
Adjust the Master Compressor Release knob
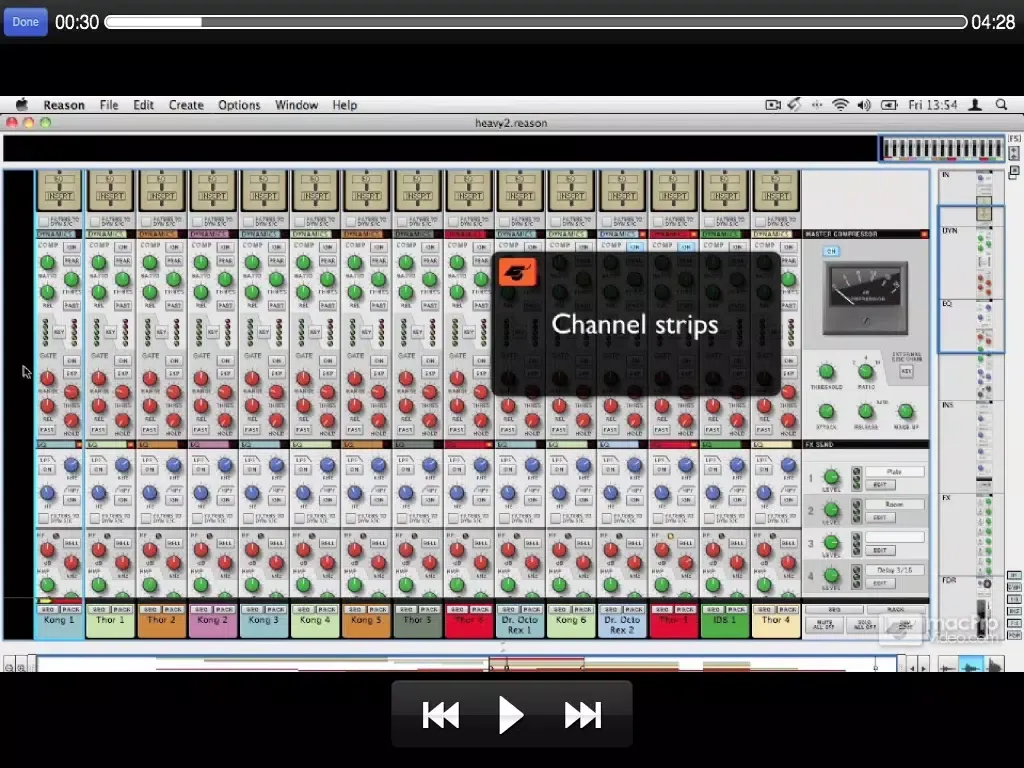tap(866, 411)
